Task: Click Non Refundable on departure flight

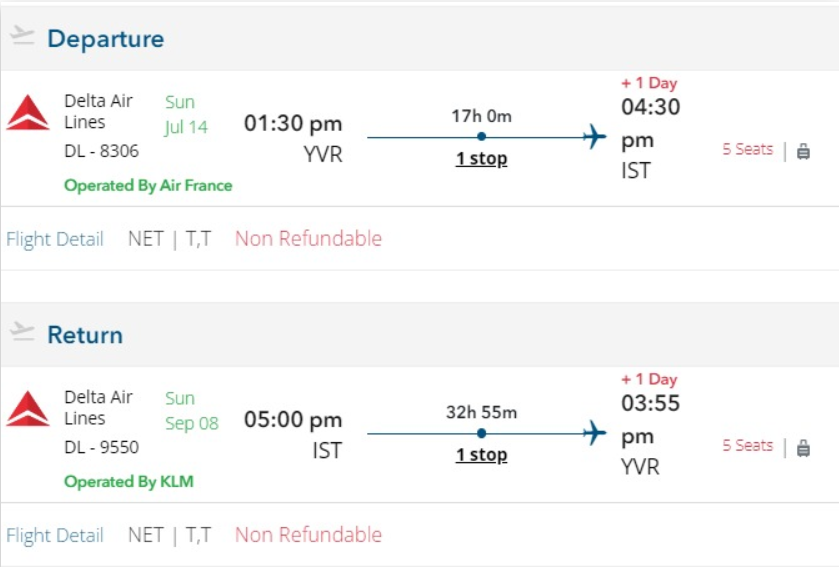Action: [308, 239]
